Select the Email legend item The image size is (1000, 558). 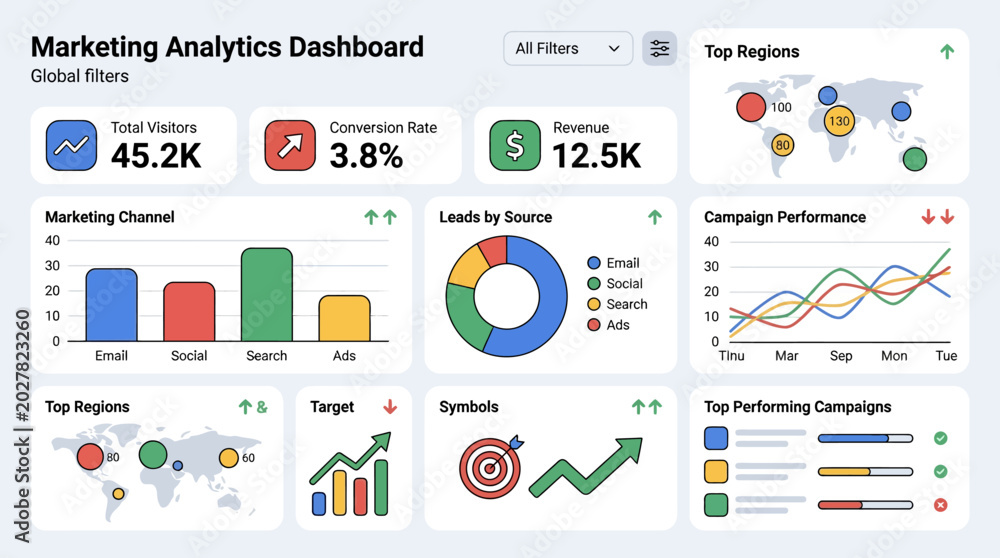click(x=613, y=263)
